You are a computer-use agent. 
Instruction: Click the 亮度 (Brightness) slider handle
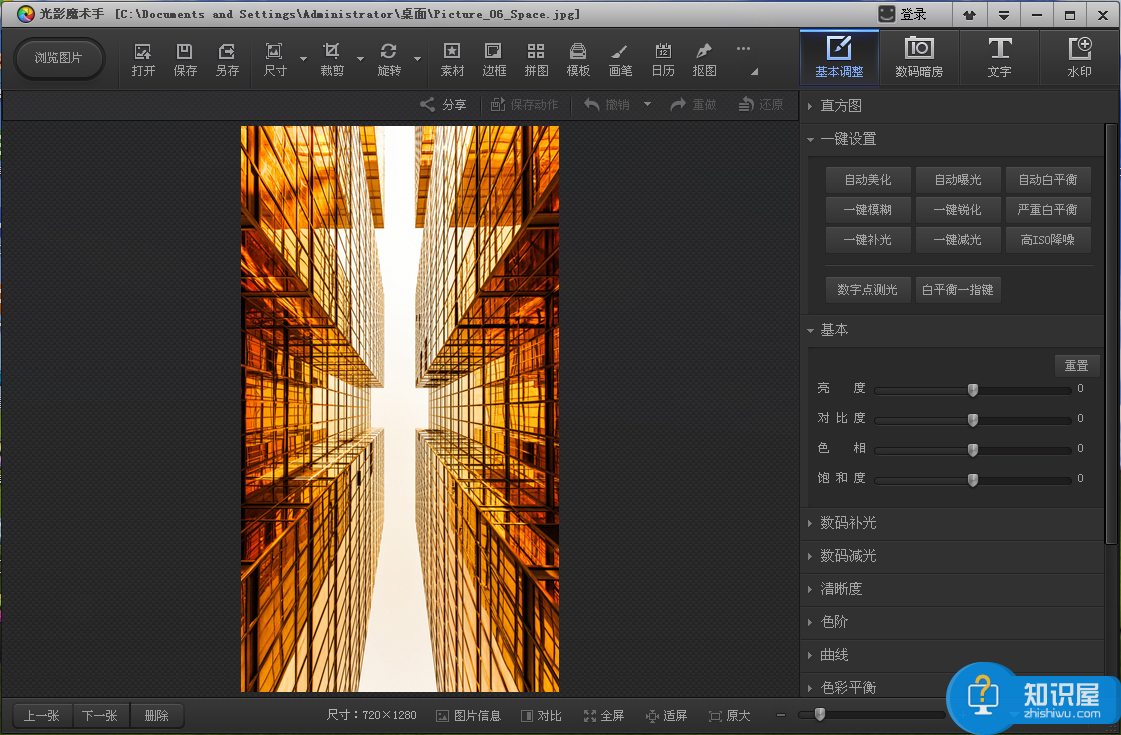tap(972, 390)
